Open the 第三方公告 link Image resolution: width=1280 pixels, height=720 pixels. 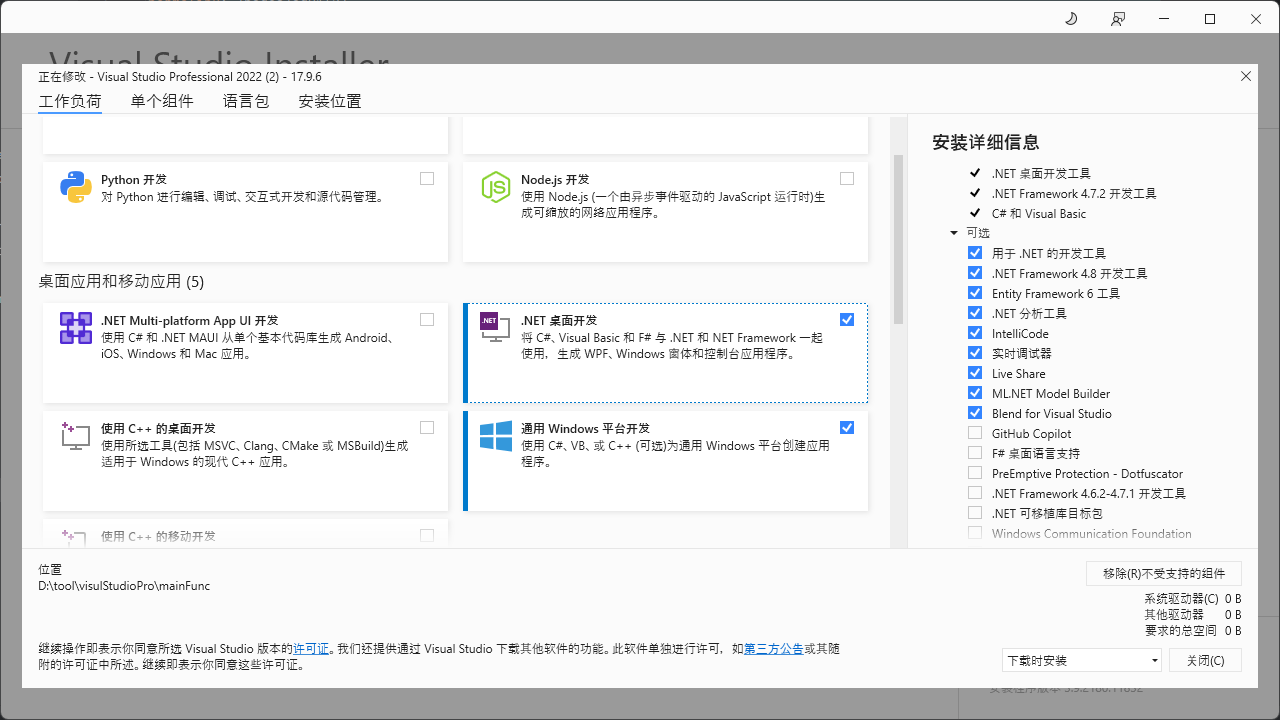point(773,649)
